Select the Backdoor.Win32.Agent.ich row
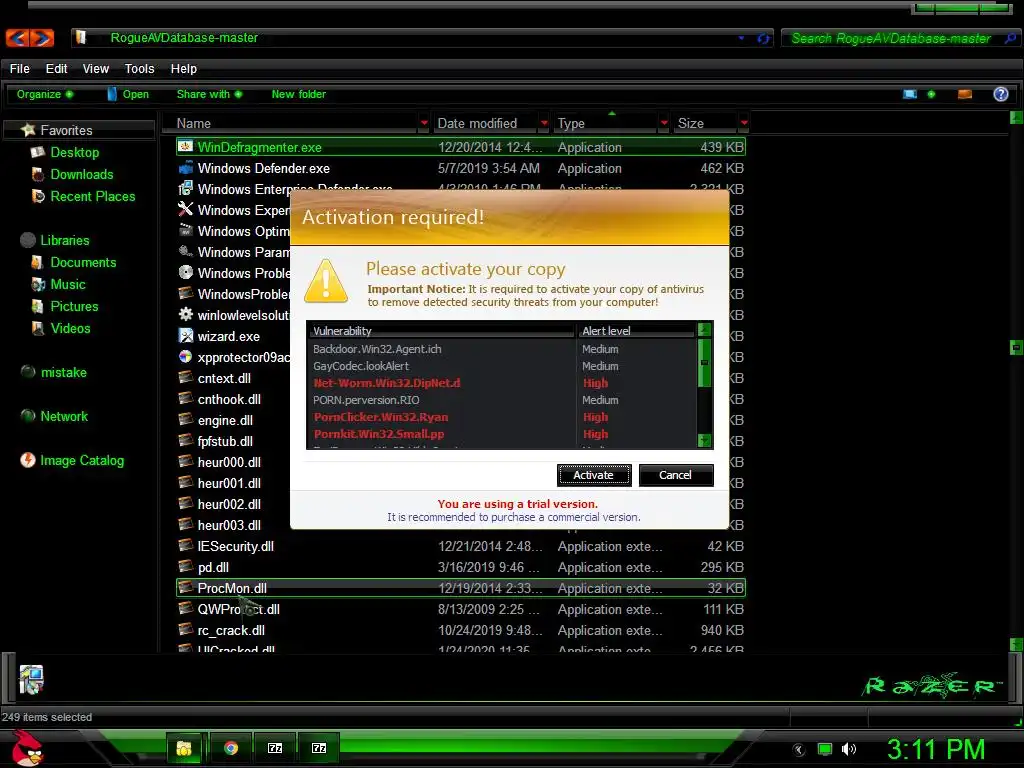The width and height of the screenshot is (1024, 768). [x=502, y=349]
